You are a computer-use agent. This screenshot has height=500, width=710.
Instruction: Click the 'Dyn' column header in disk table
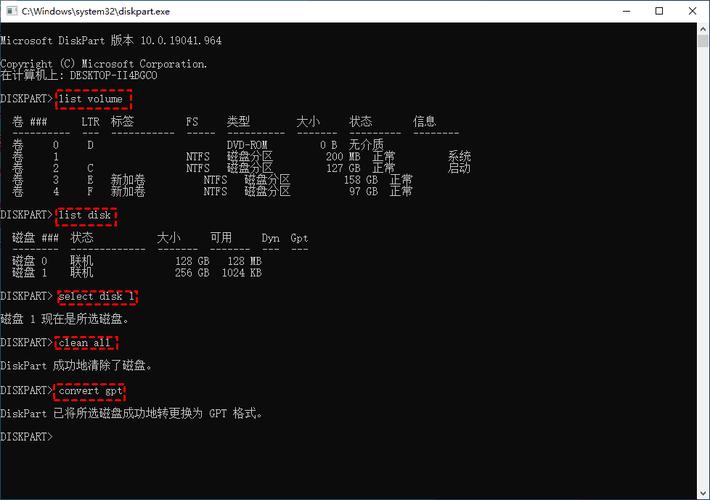click(x=270, y=238)
